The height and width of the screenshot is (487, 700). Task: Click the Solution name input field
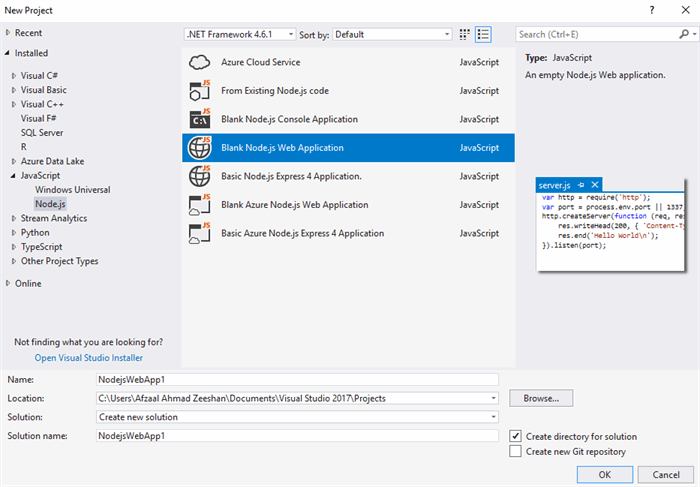[x=297, y=436]
